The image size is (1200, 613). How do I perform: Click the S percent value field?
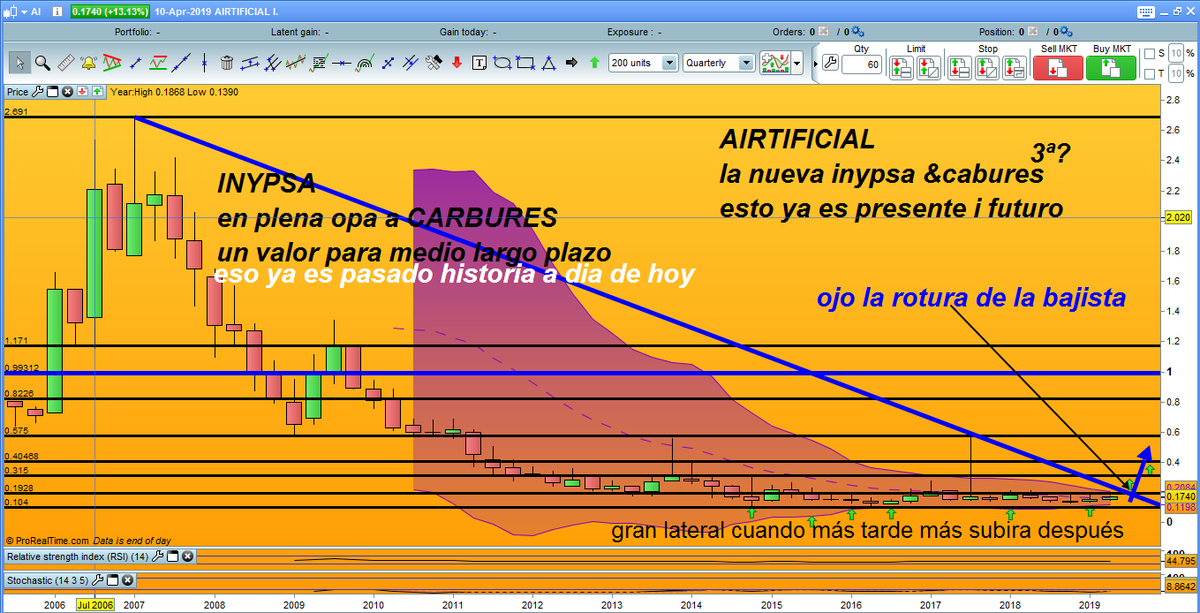tap(1176, 53)
